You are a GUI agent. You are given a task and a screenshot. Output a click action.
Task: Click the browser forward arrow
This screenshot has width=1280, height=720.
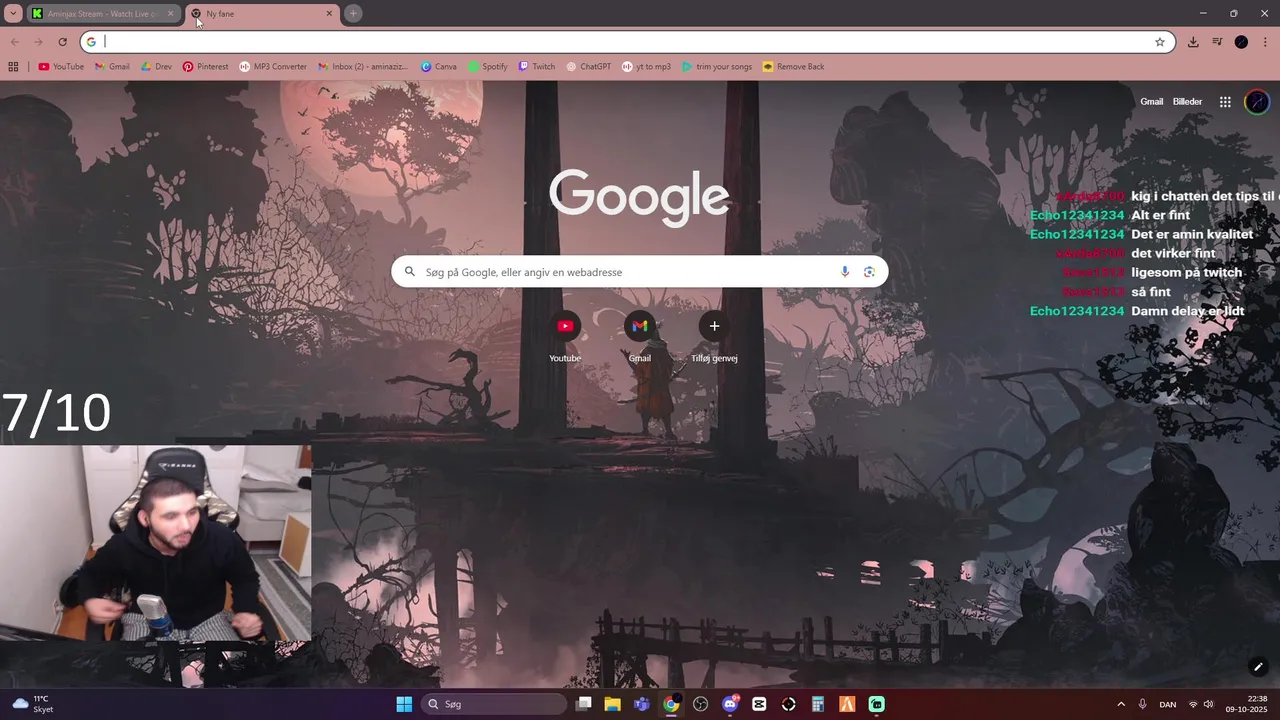tap(38, 42)
